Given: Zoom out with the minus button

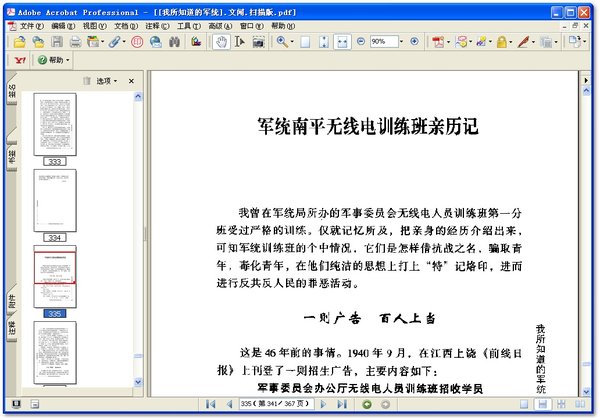Looking at the screenshot, I should (360, 41).
